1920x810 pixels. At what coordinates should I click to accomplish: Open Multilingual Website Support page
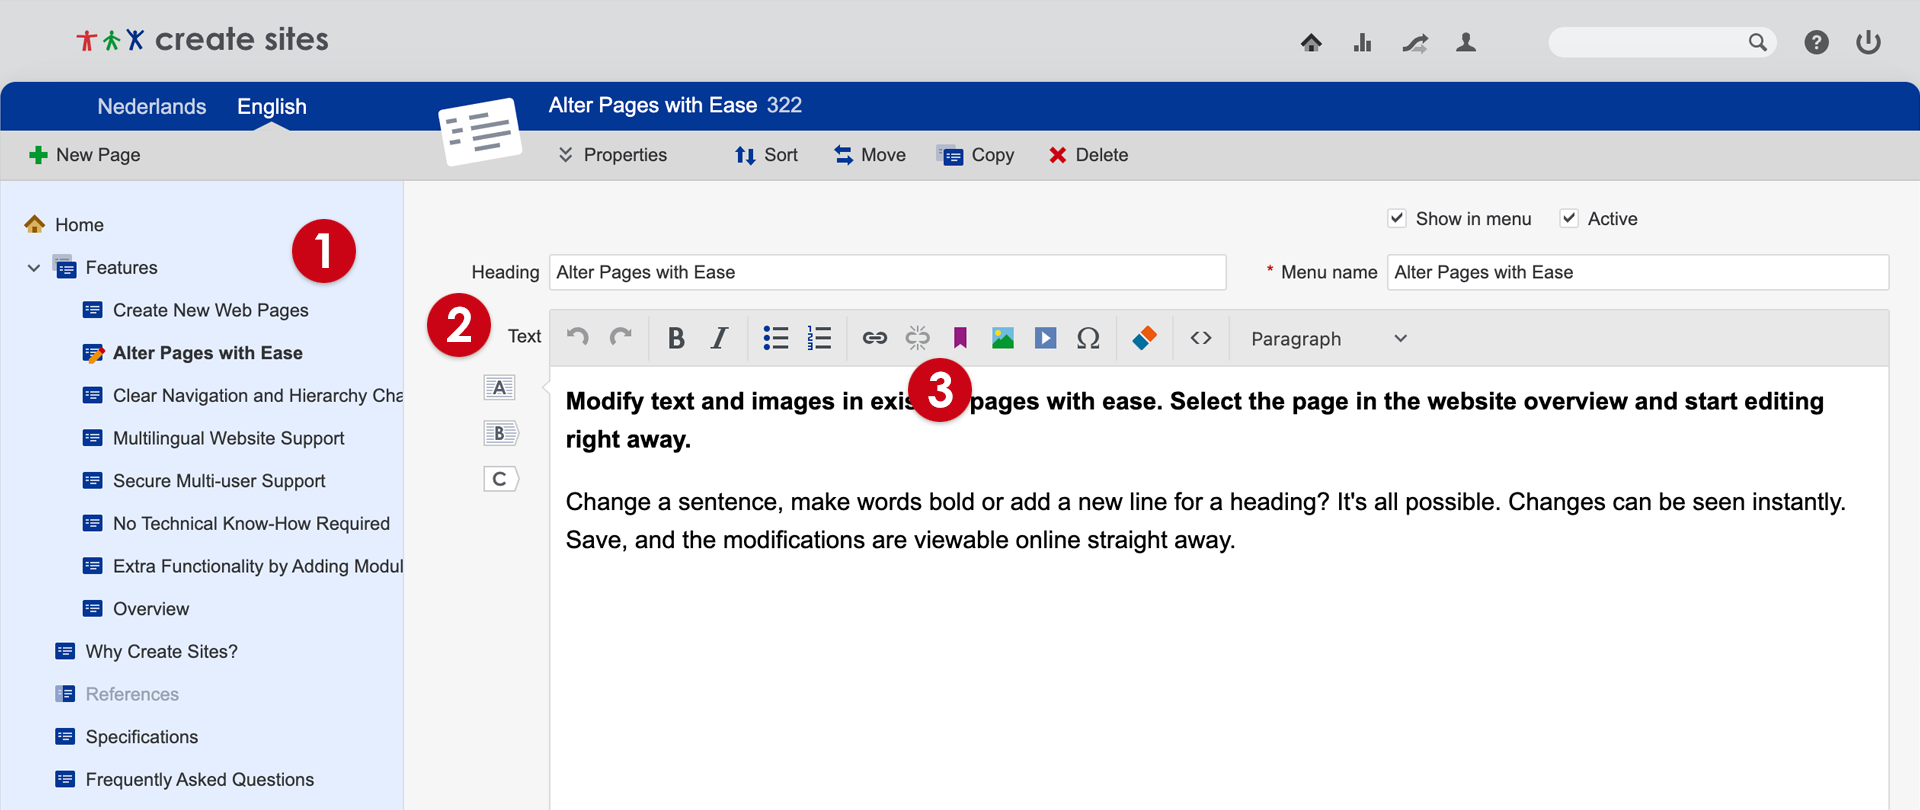click(x=228, y=438)
